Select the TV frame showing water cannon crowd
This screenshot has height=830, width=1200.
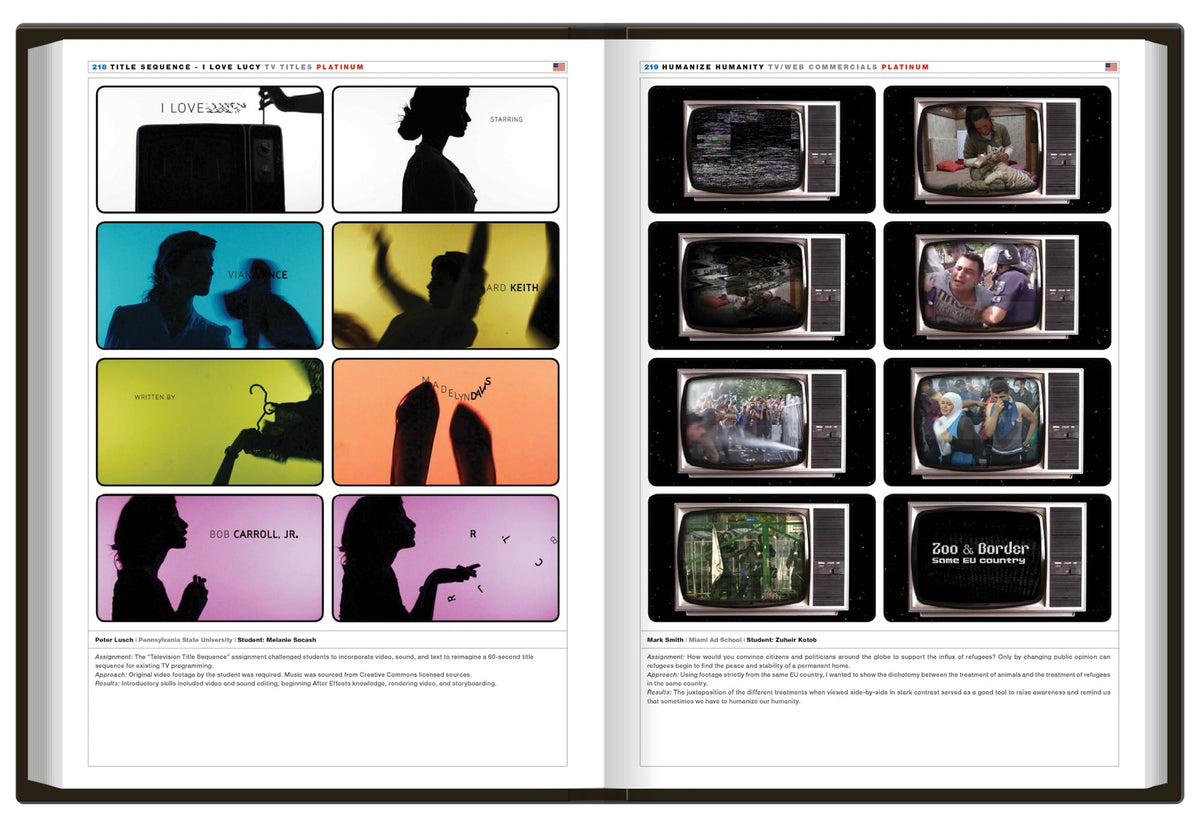[762, 422]
